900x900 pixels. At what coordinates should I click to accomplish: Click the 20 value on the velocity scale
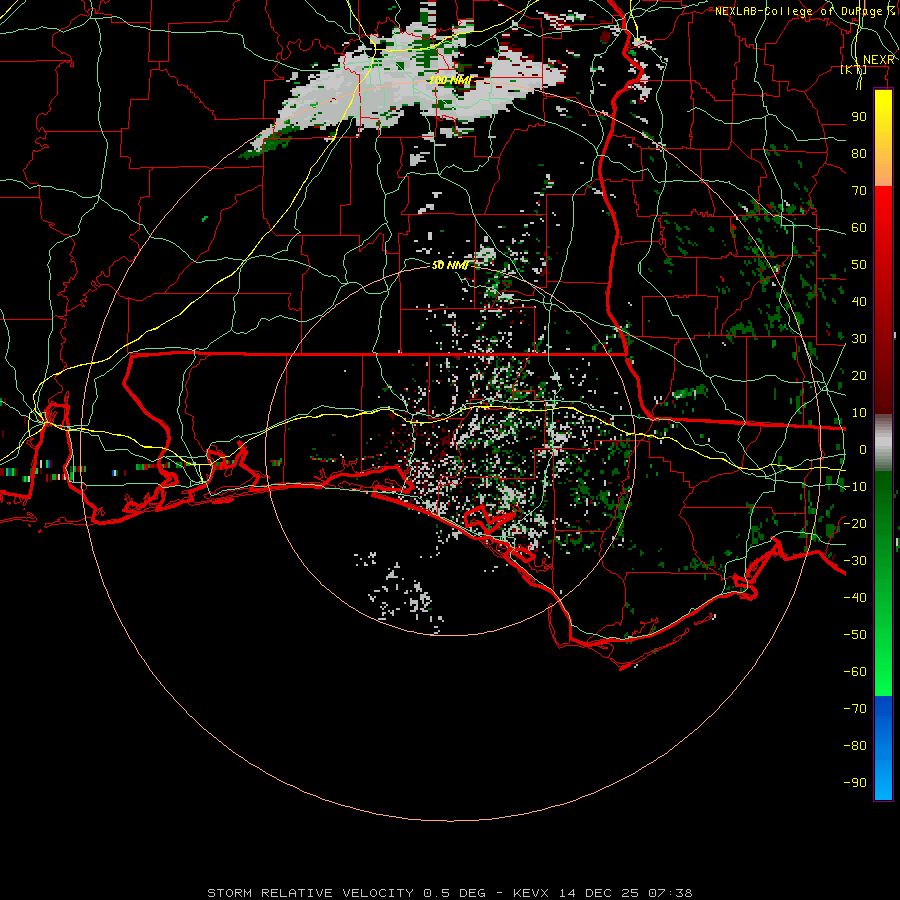click(859, 375)
